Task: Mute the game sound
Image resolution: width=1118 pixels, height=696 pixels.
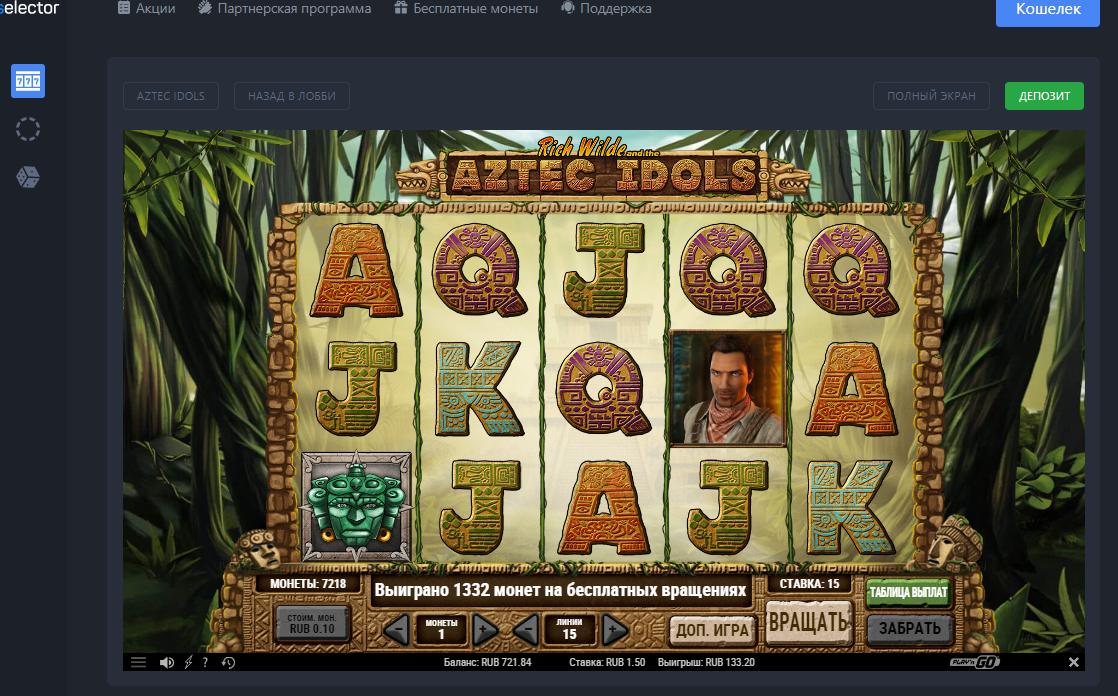Action: click(x=167, y=662)
